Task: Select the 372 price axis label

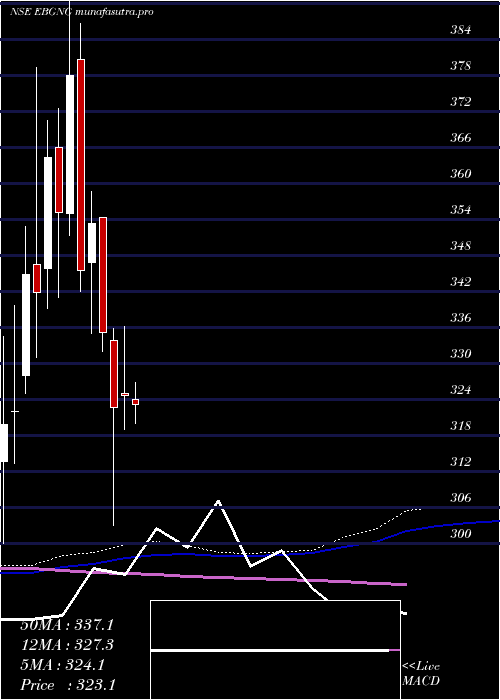Action: pos(460,102)
